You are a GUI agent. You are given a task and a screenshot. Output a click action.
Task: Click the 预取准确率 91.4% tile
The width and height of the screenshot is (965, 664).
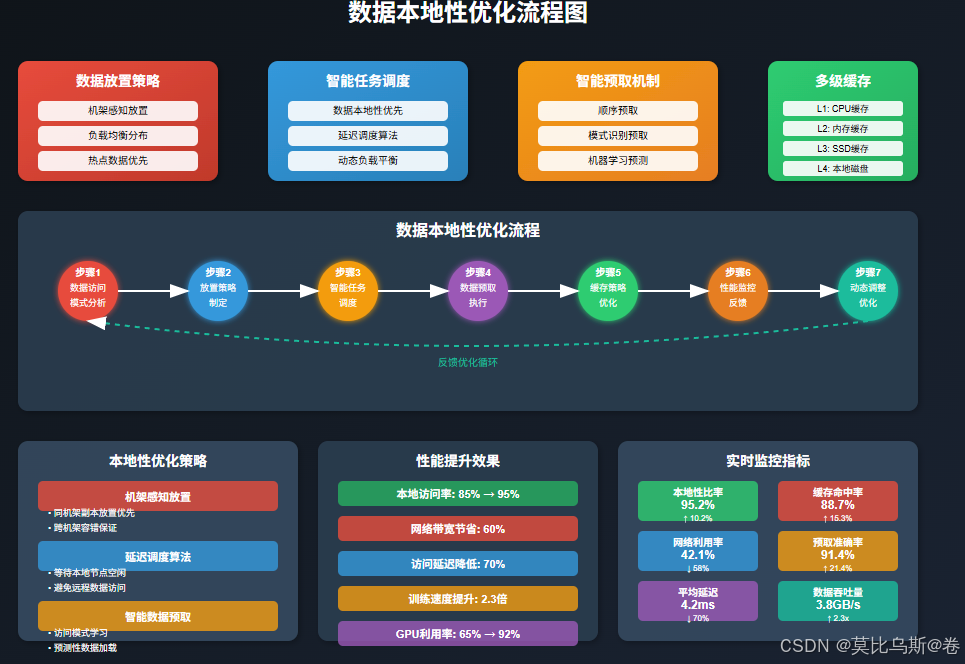click(x=838, y=551)
